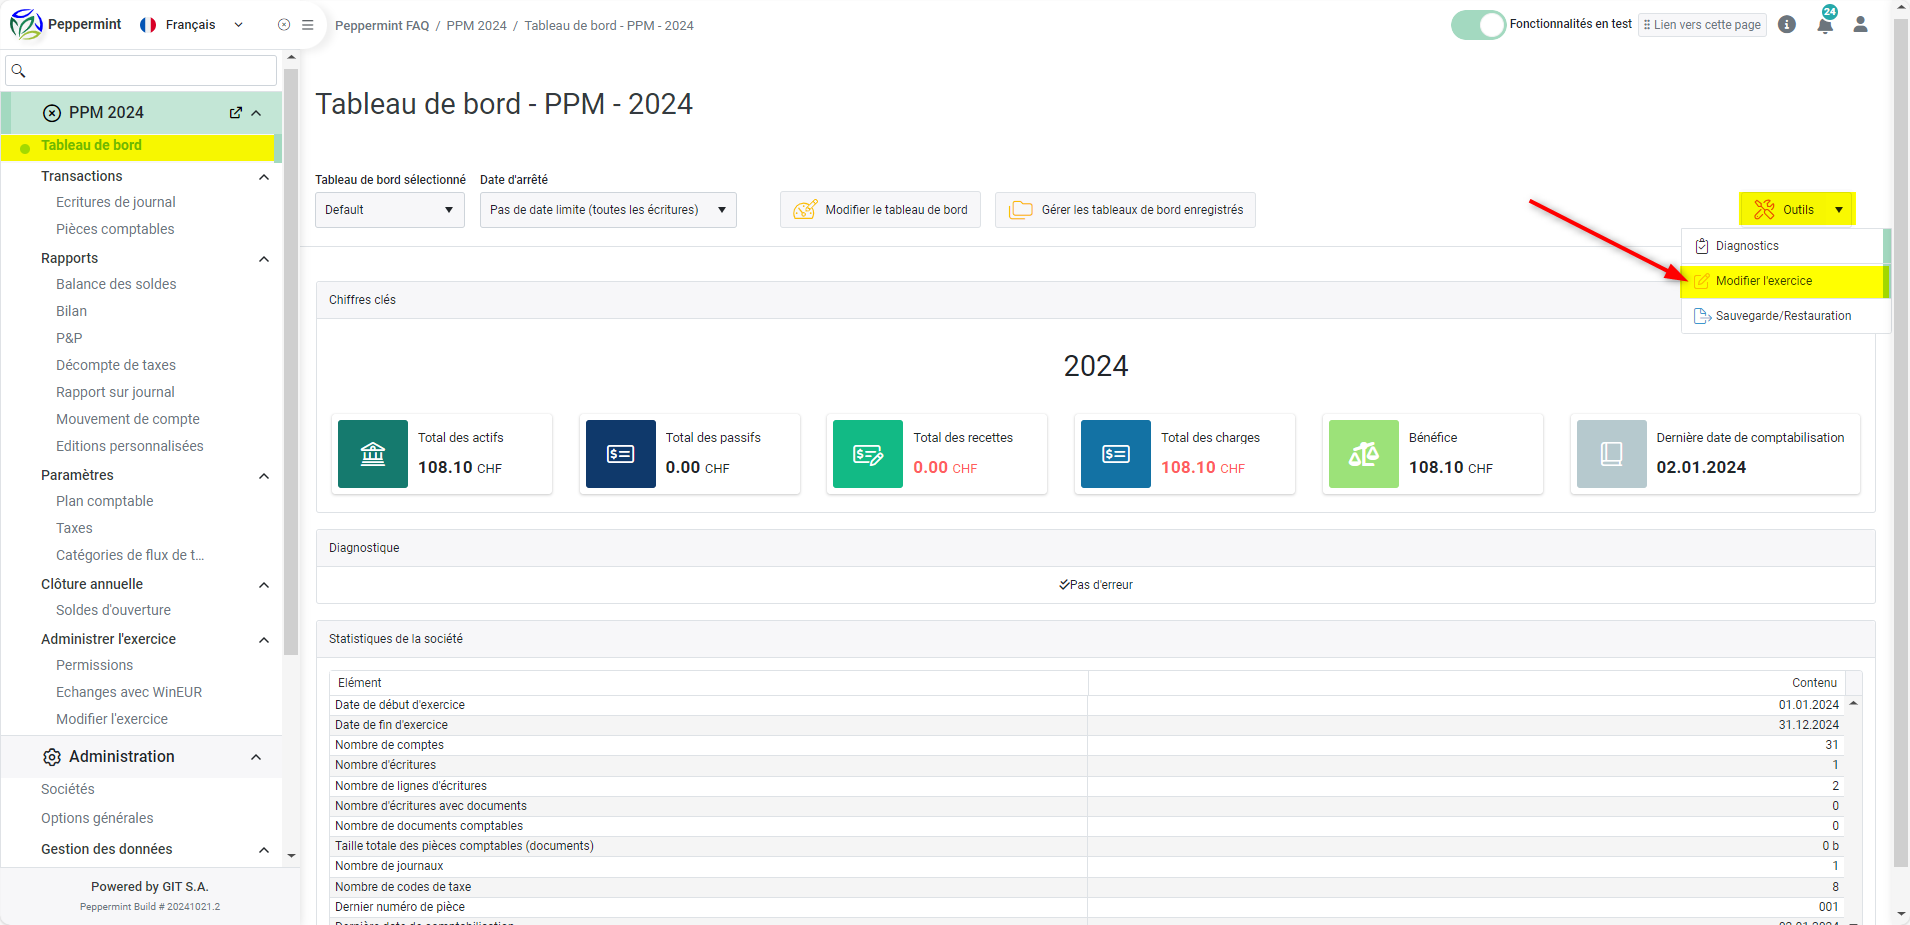Click the PPM 2024 close-circle icon
The width and height of the screenshot is (1910, 925).
pos(52,113)
